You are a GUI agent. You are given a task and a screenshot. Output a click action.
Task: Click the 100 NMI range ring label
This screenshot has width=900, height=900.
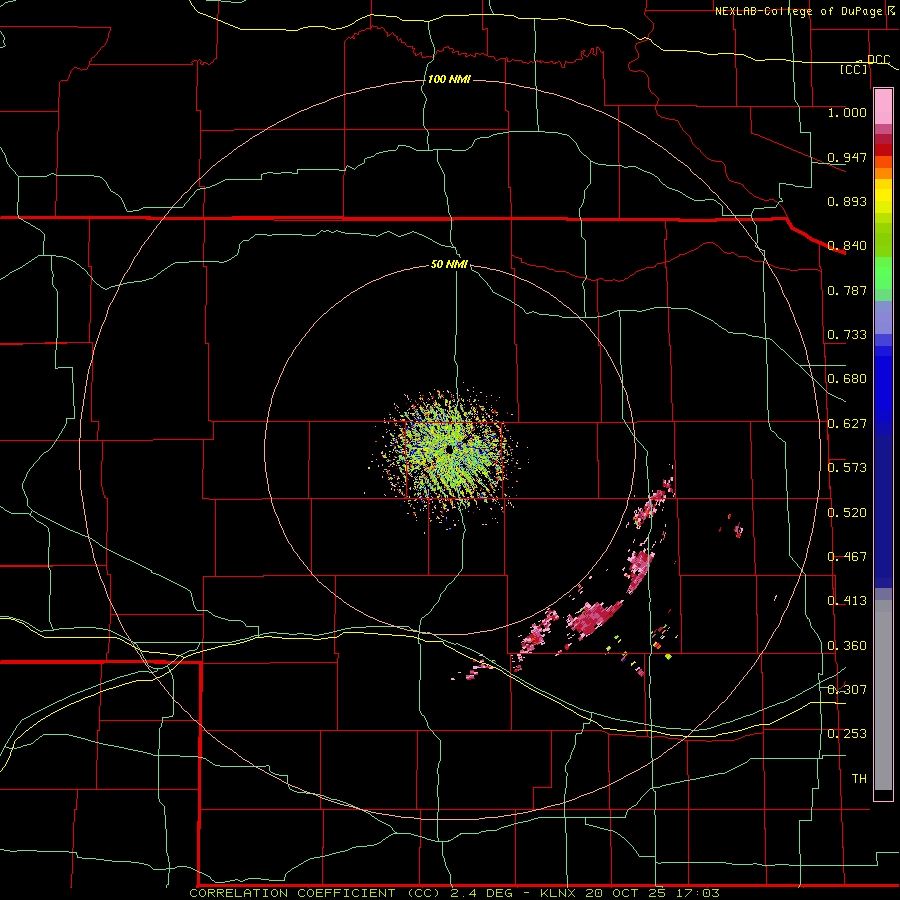click(449, 79)
